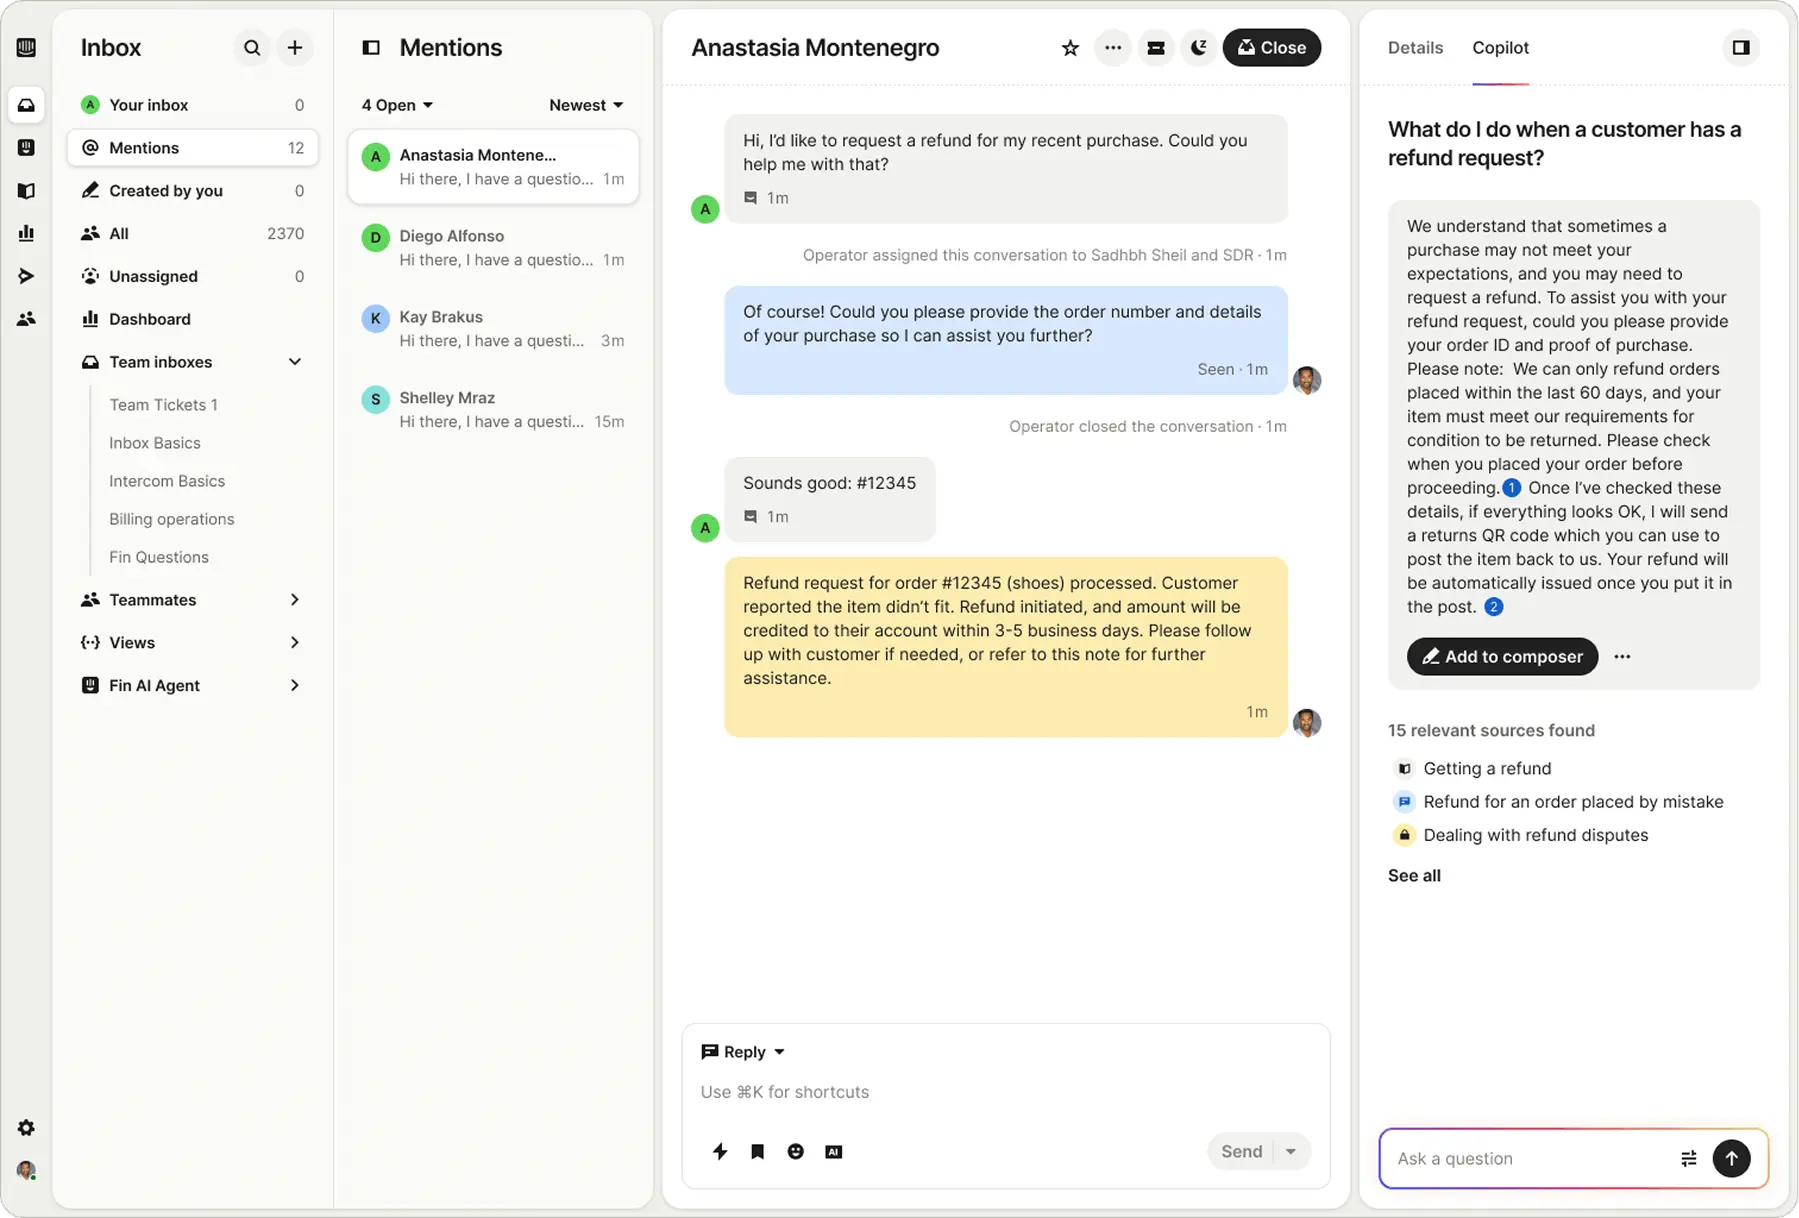Star the Anastasia Montenegro conversation
Viewport: 1799px width, 1218px height.
tap(1070, 48)
